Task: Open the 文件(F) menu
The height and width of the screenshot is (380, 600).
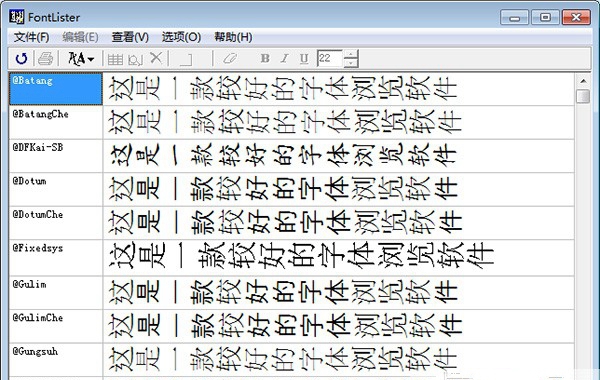Action: 31,37
